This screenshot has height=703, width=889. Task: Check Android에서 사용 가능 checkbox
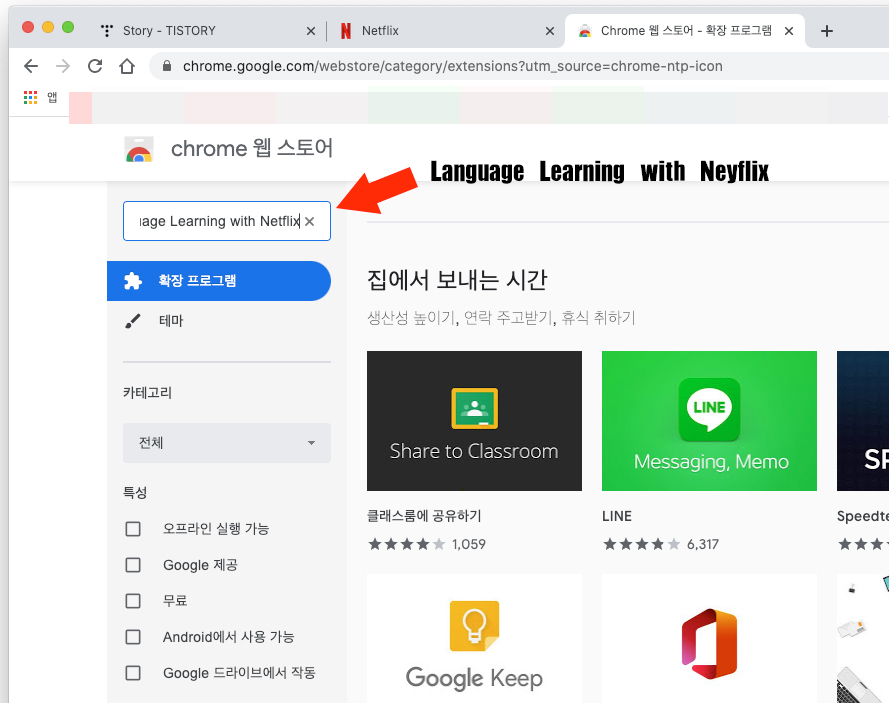pyautogui.click(x=133, y=637)
